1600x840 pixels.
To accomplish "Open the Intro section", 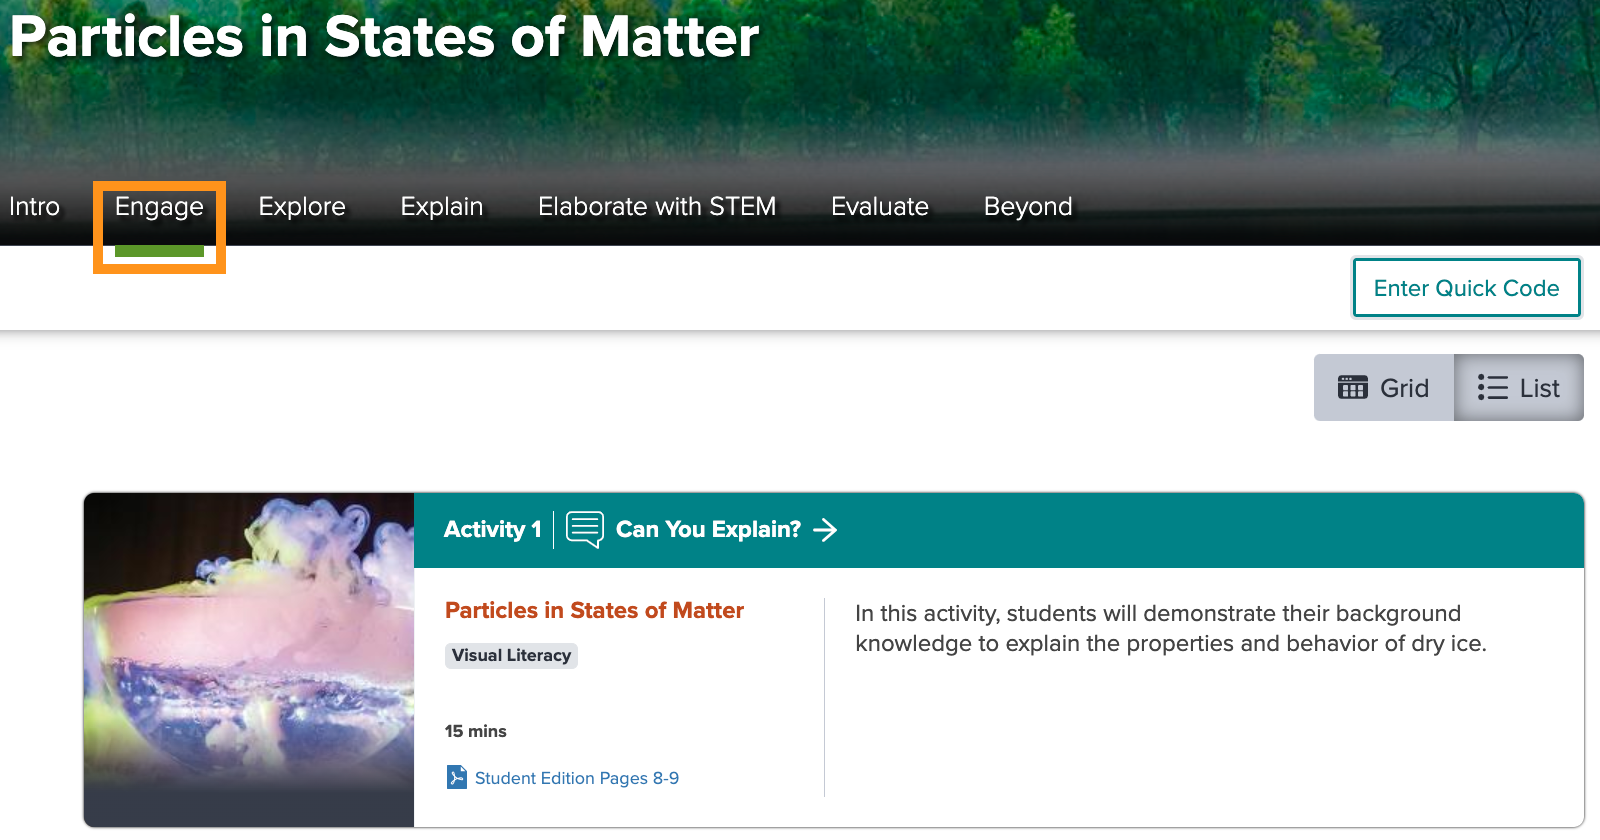I will click(x=33, y=206).
